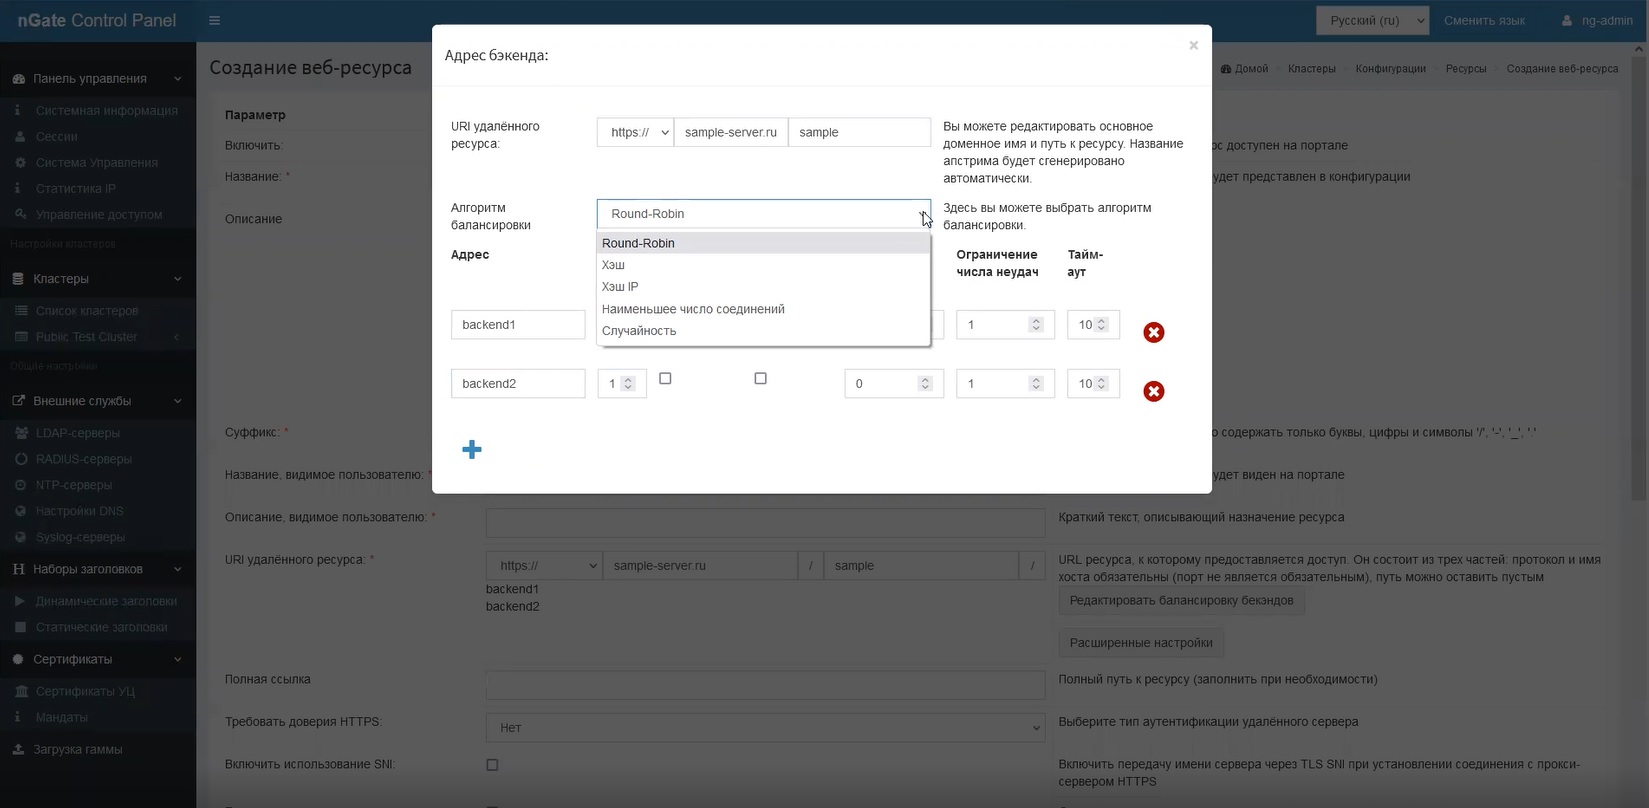Choose Наименьшее число соединений option
1649x808 pixels.
763,309
